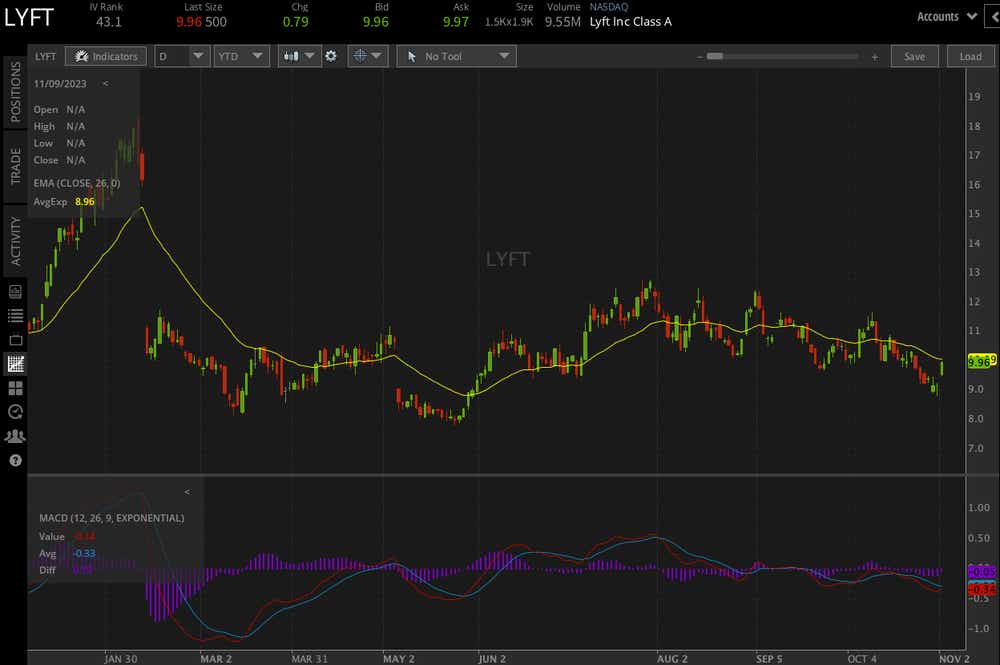
Task: Open the clock history icon in sidebar
Action: point(15,412)
